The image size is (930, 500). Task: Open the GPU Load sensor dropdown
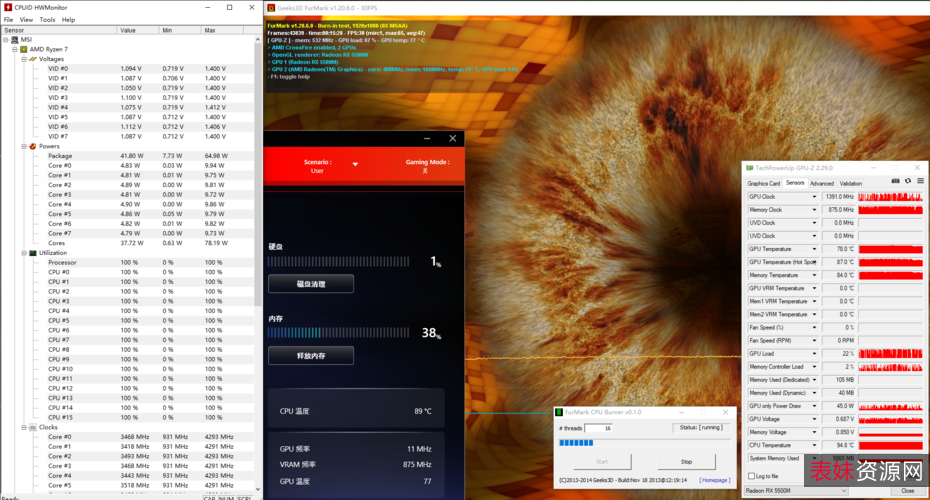(814, 353)
